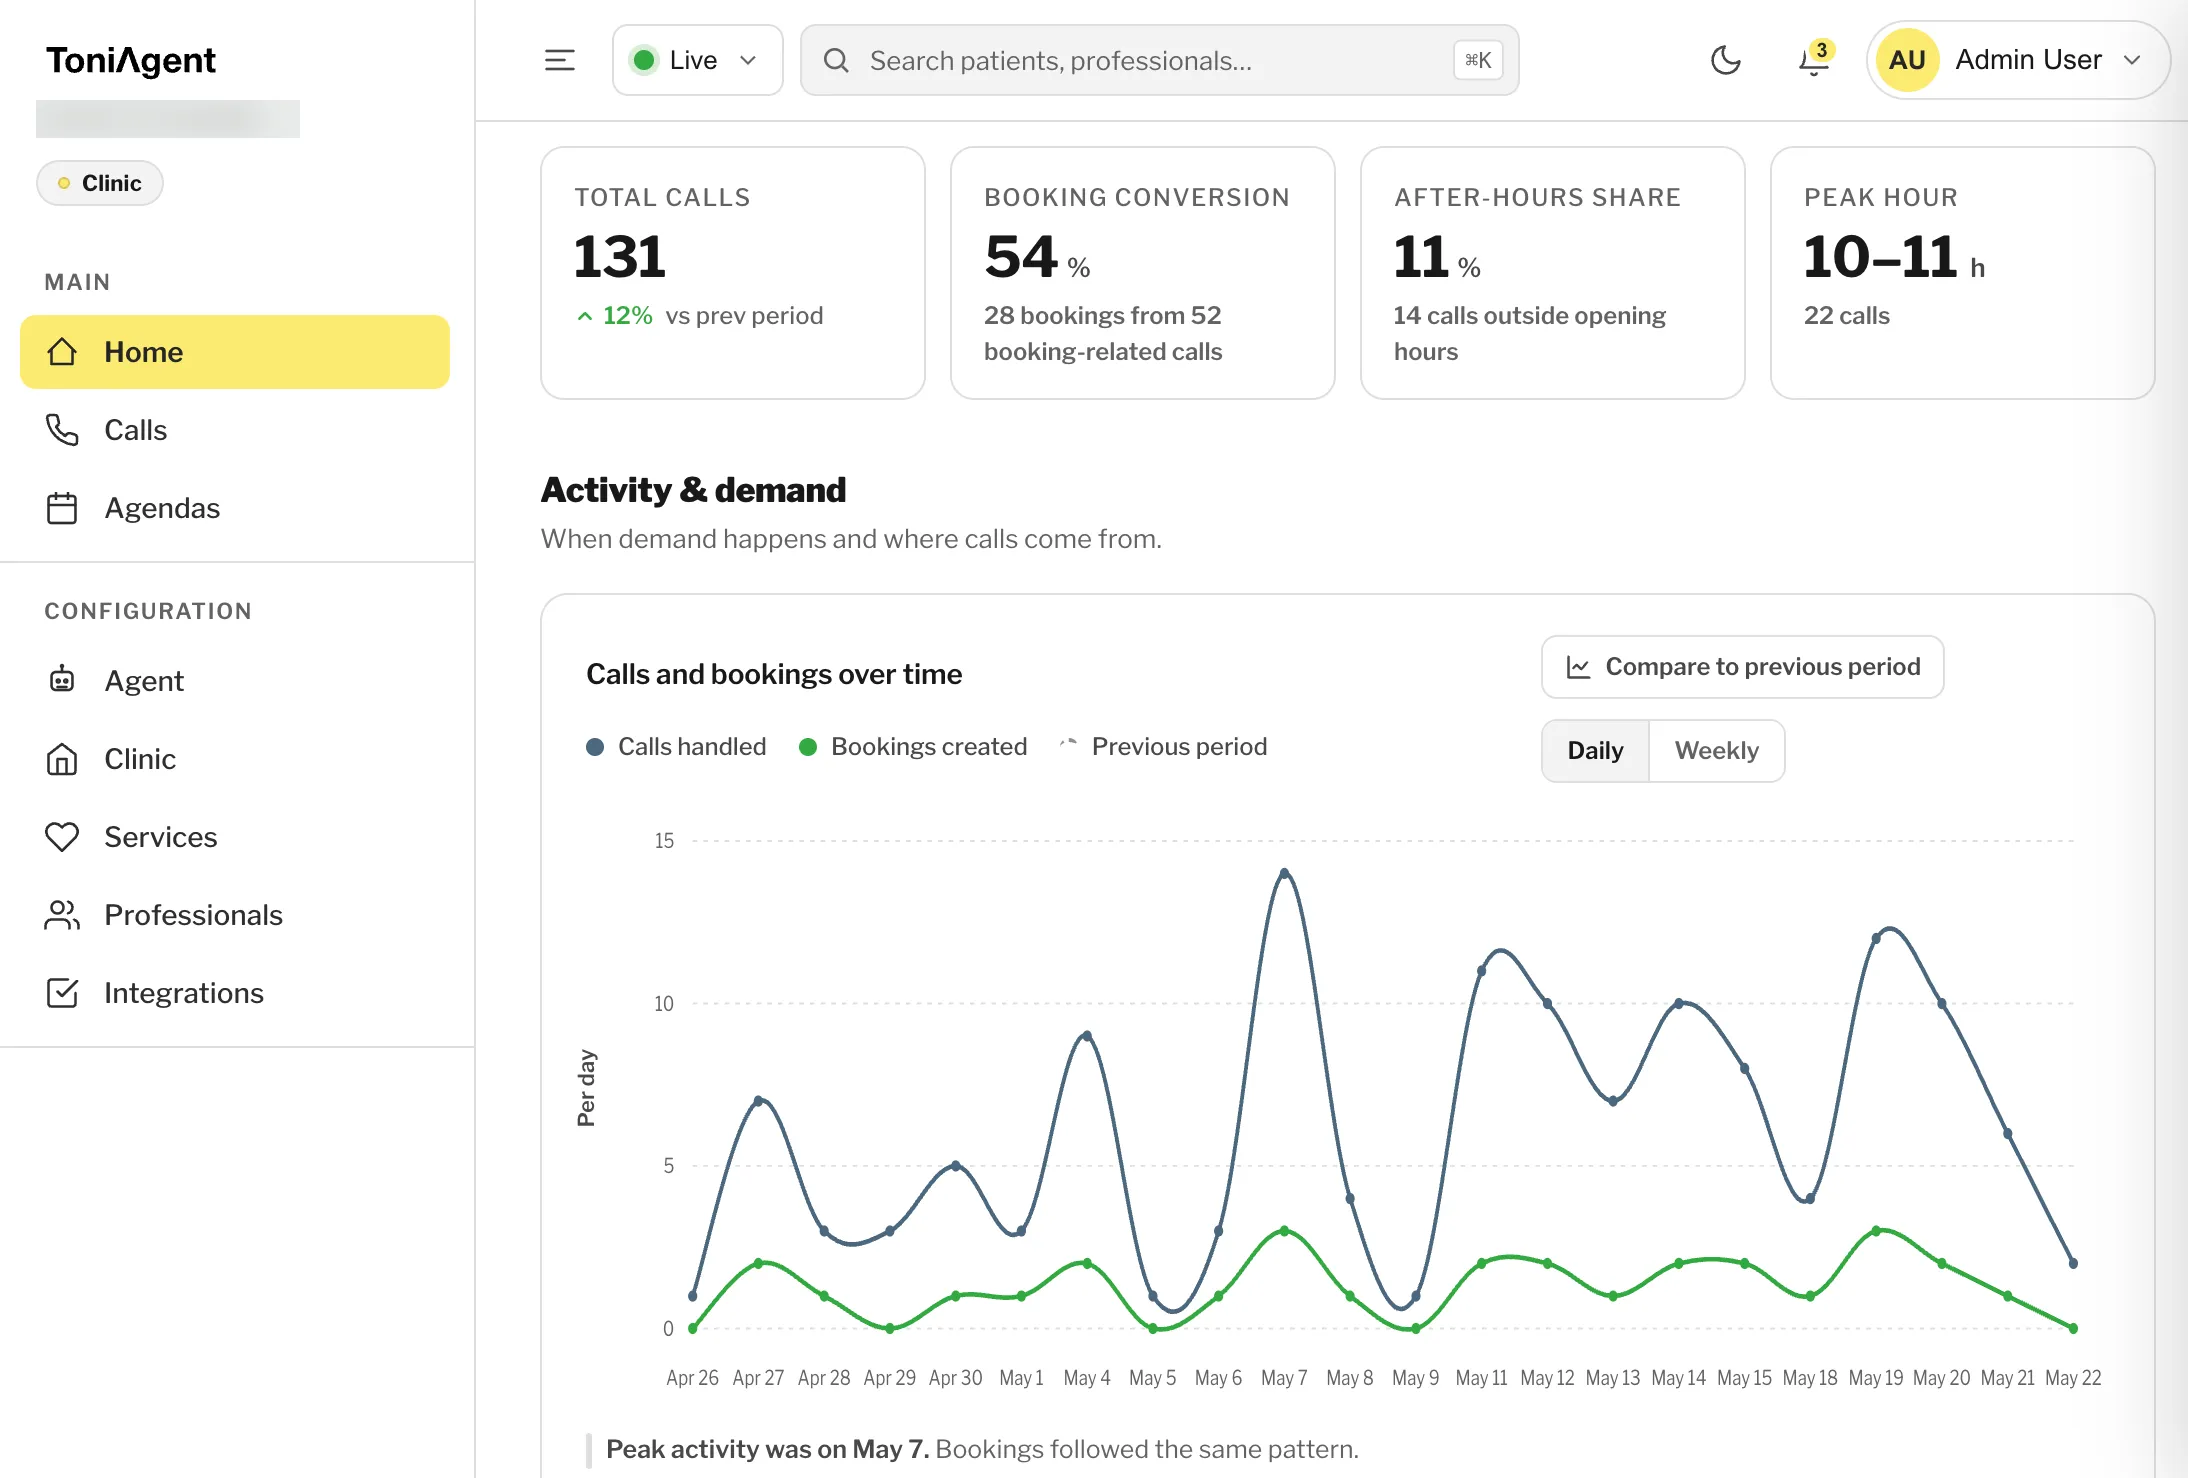Toggle the sidebar hamburger menu icon
2188x1478 pixels.
point(560,60)
